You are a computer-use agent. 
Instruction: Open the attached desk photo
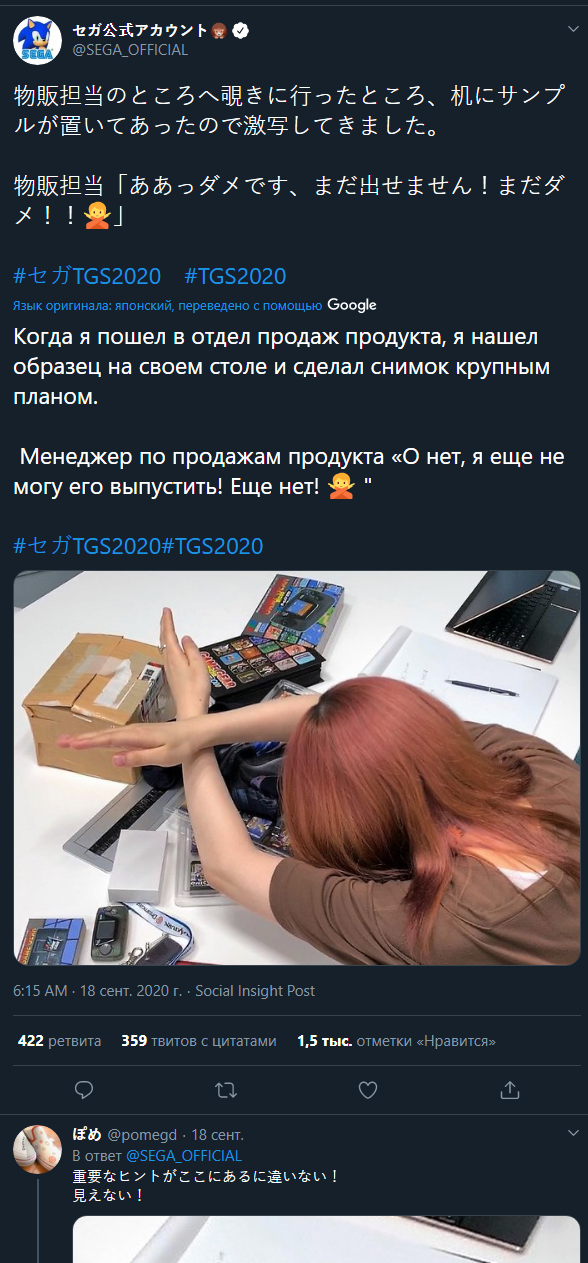pos(297,768)
